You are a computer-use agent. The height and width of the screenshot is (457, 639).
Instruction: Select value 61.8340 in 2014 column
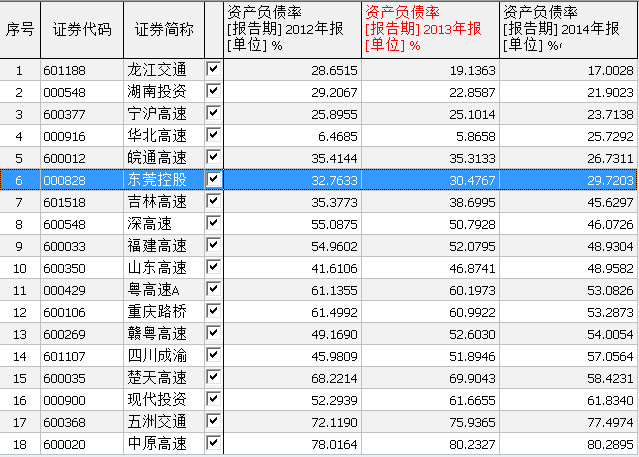[610, 401]
